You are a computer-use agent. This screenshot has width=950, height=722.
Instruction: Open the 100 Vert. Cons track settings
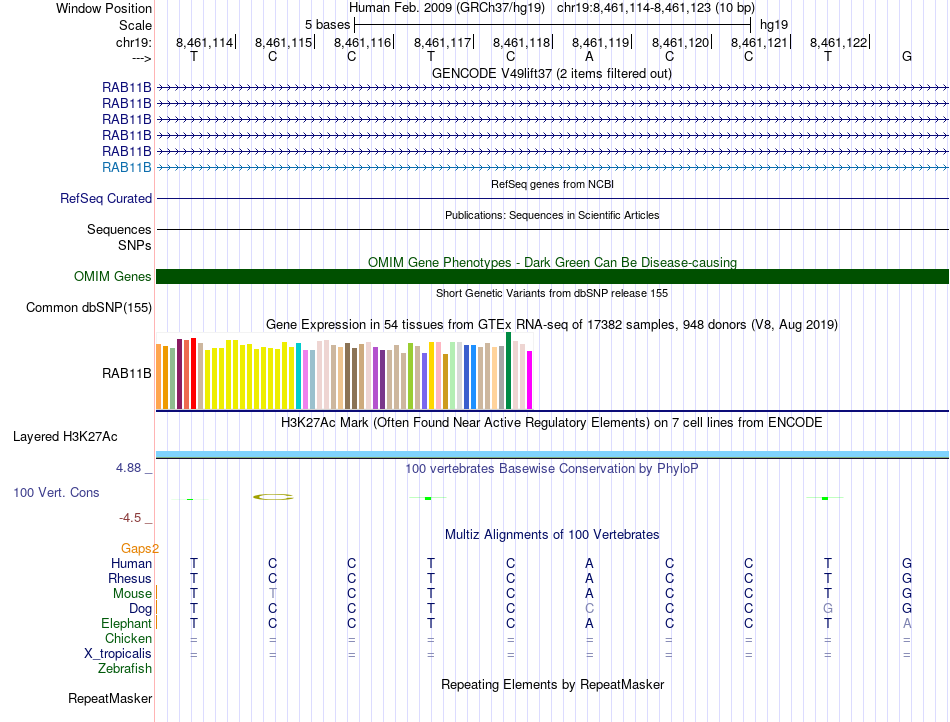56,493
